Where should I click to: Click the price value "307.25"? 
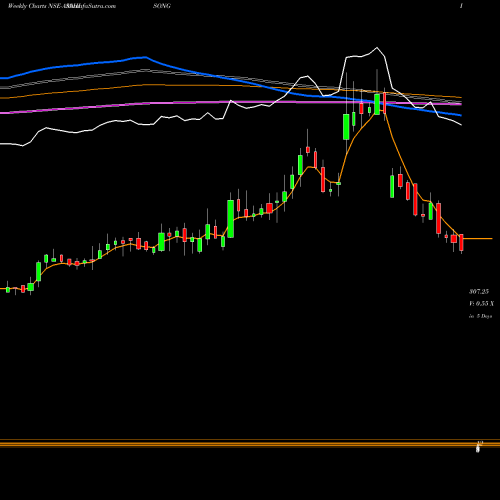tap(479, 292)
